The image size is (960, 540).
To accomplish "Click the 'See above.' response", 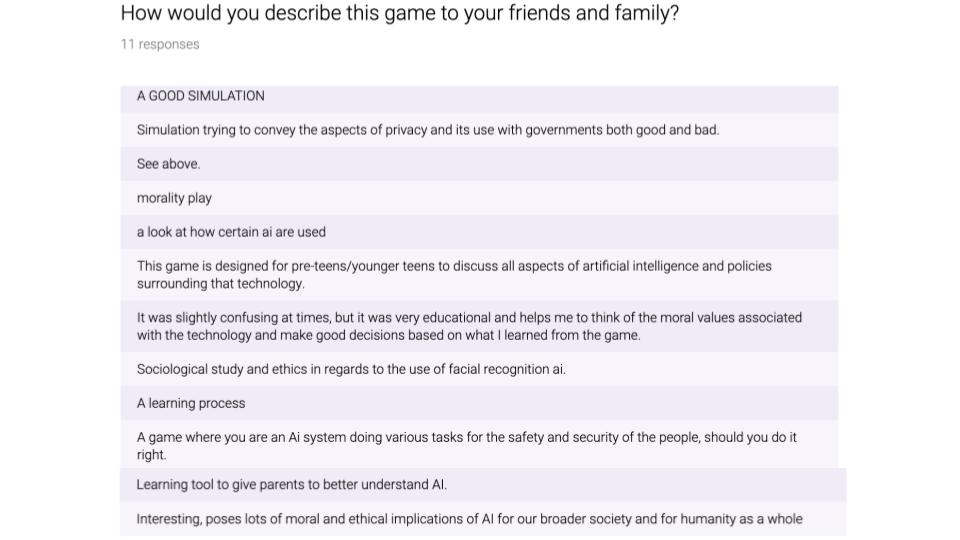I will [479, 164].
